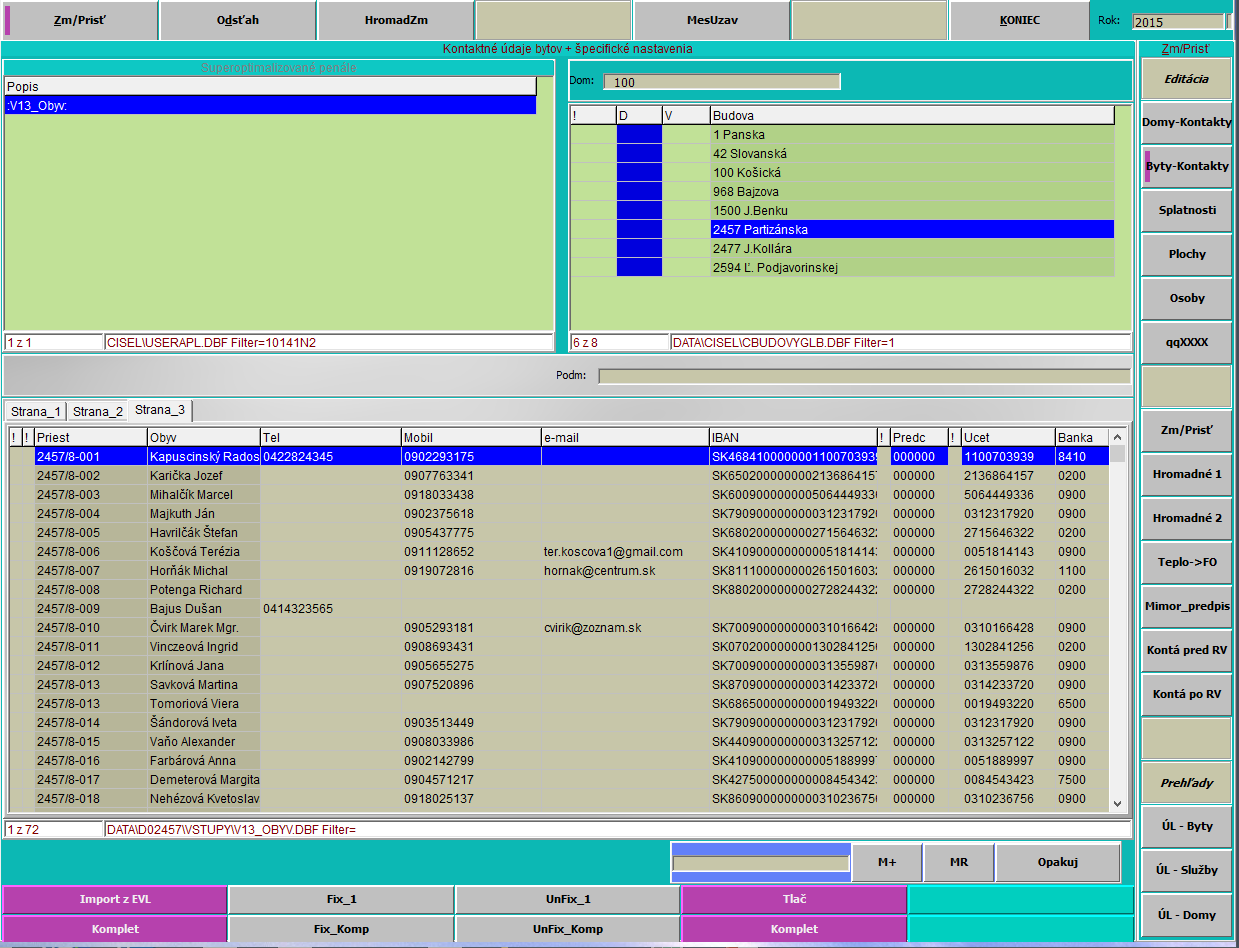Click the qqXXXX sidebar button
The height and width of the screenshot is (948, 1239).
click(1186, 342)
